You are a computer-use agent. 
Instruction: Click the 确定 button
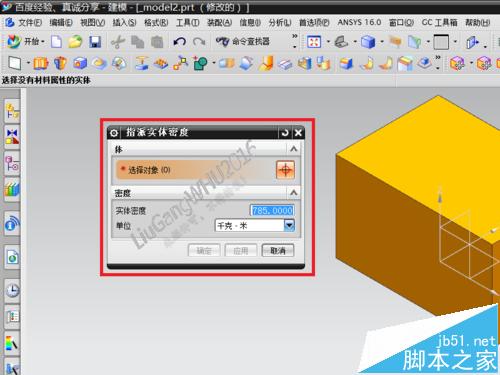click(204, 251)
